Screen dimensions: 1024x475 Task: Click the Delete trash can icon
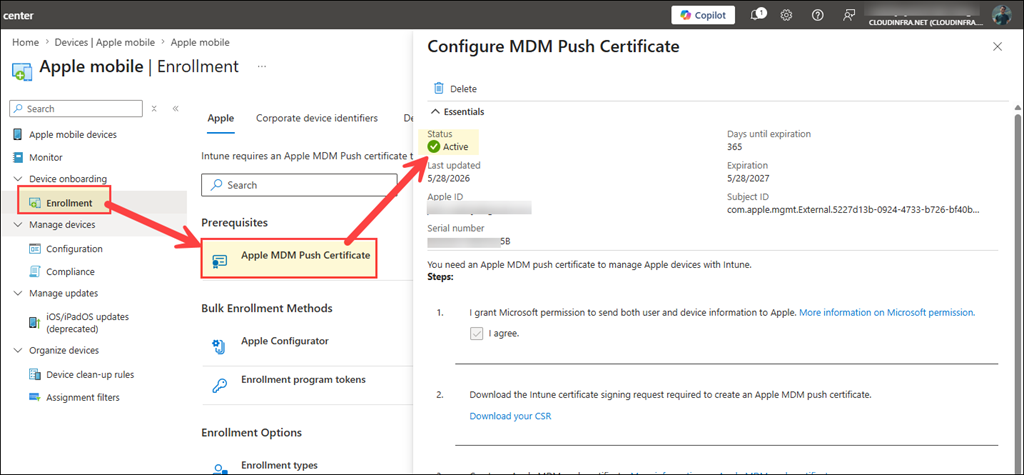(x=439, y=88)
